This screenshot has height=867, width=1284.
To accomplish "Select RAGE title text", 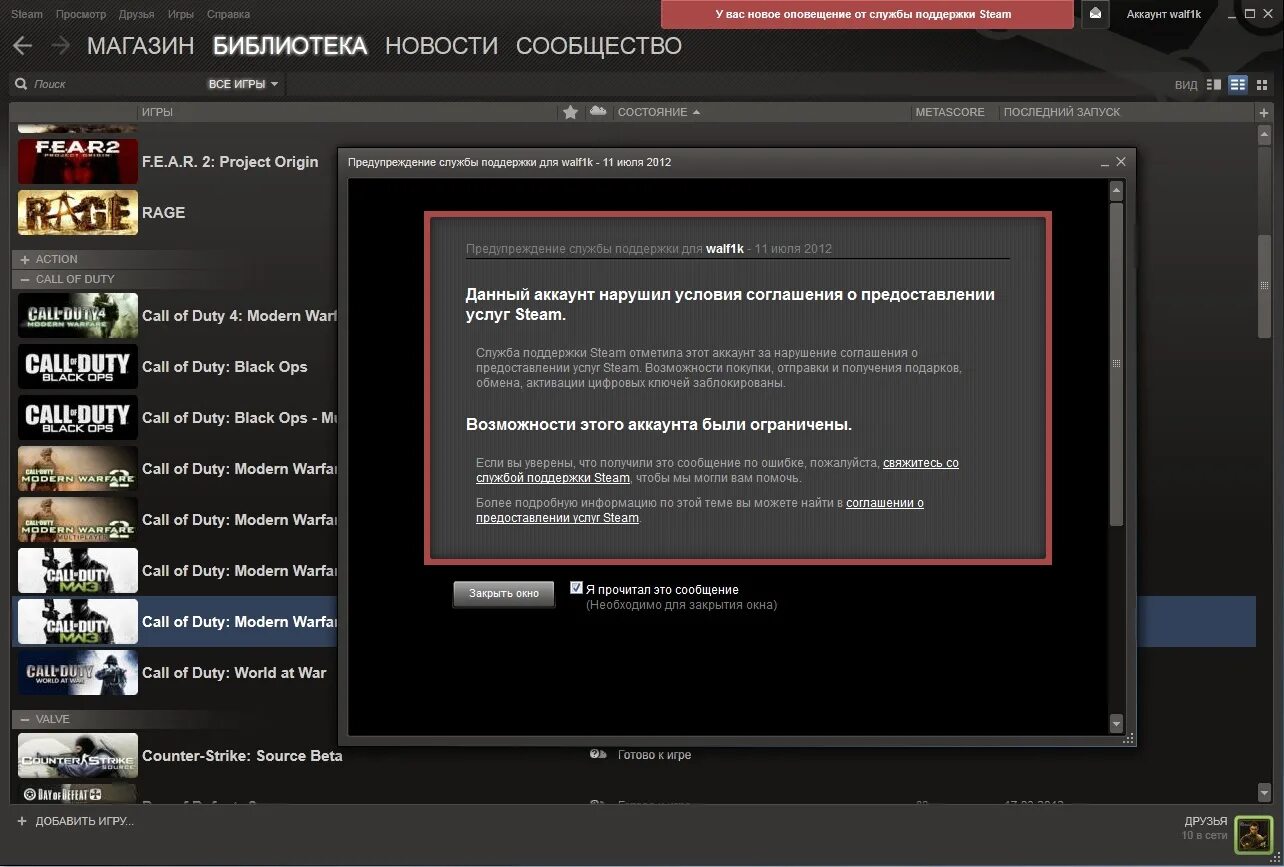I will pyautogui.click(x=163, y=213).
